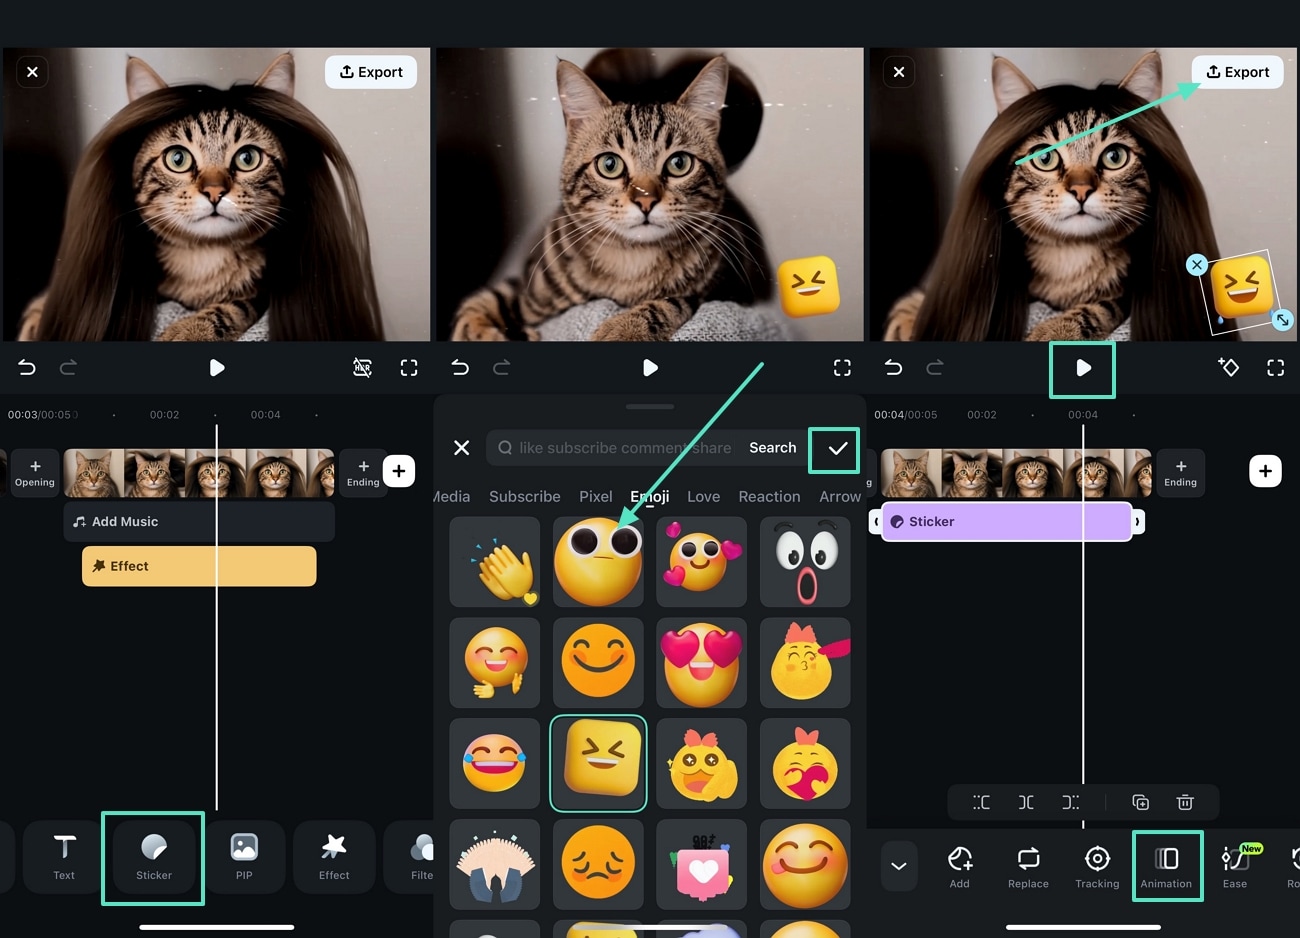Play the video in left panel

pyautogui.click(x=216, y=368)
